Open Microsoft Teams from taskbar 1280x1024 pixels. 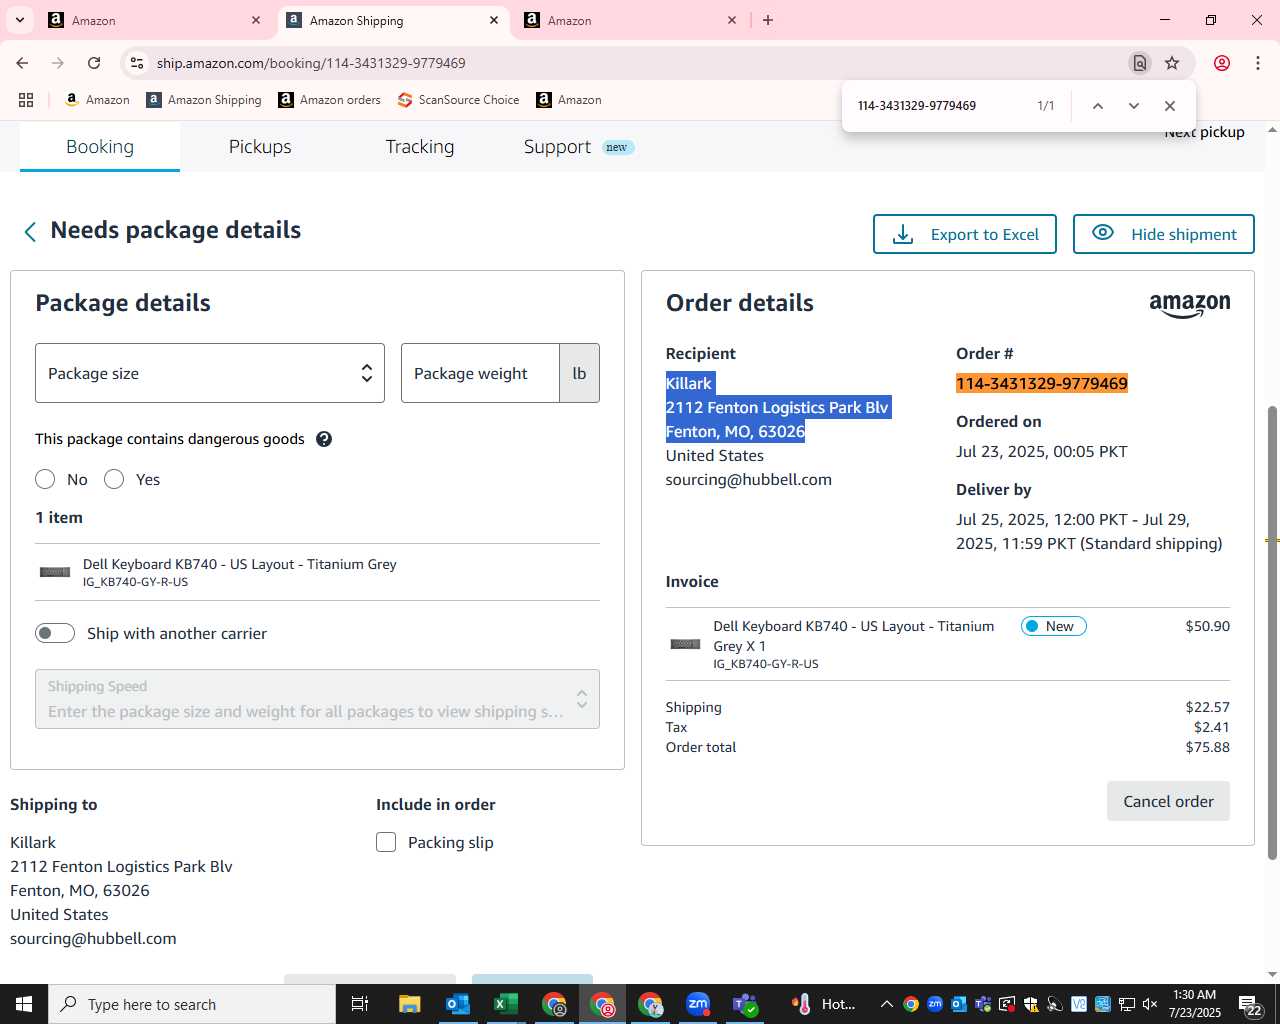(746, 1004)
